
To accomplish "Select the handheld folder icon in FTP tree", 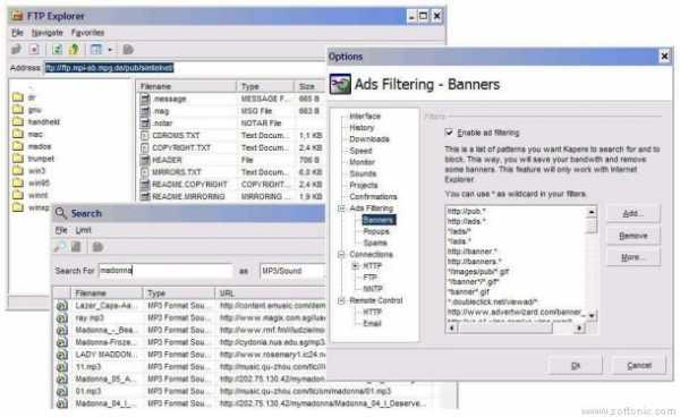I will tap(18, 121).
